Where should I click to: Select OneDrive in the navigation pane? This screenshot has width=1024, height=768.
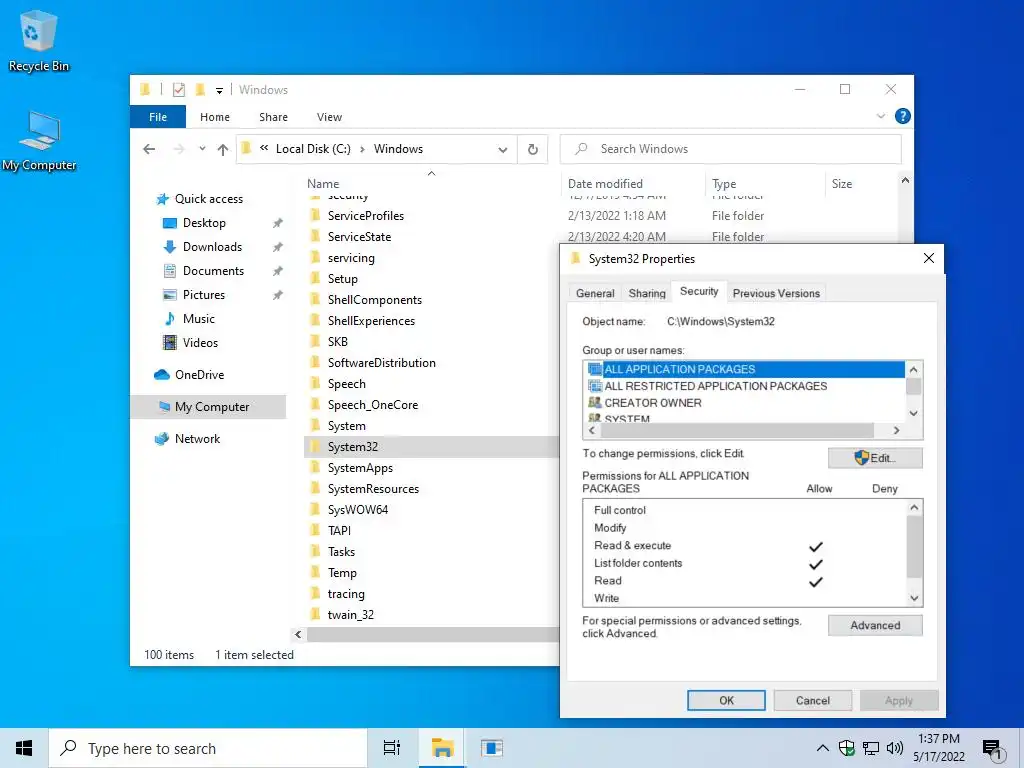[199, 375]
